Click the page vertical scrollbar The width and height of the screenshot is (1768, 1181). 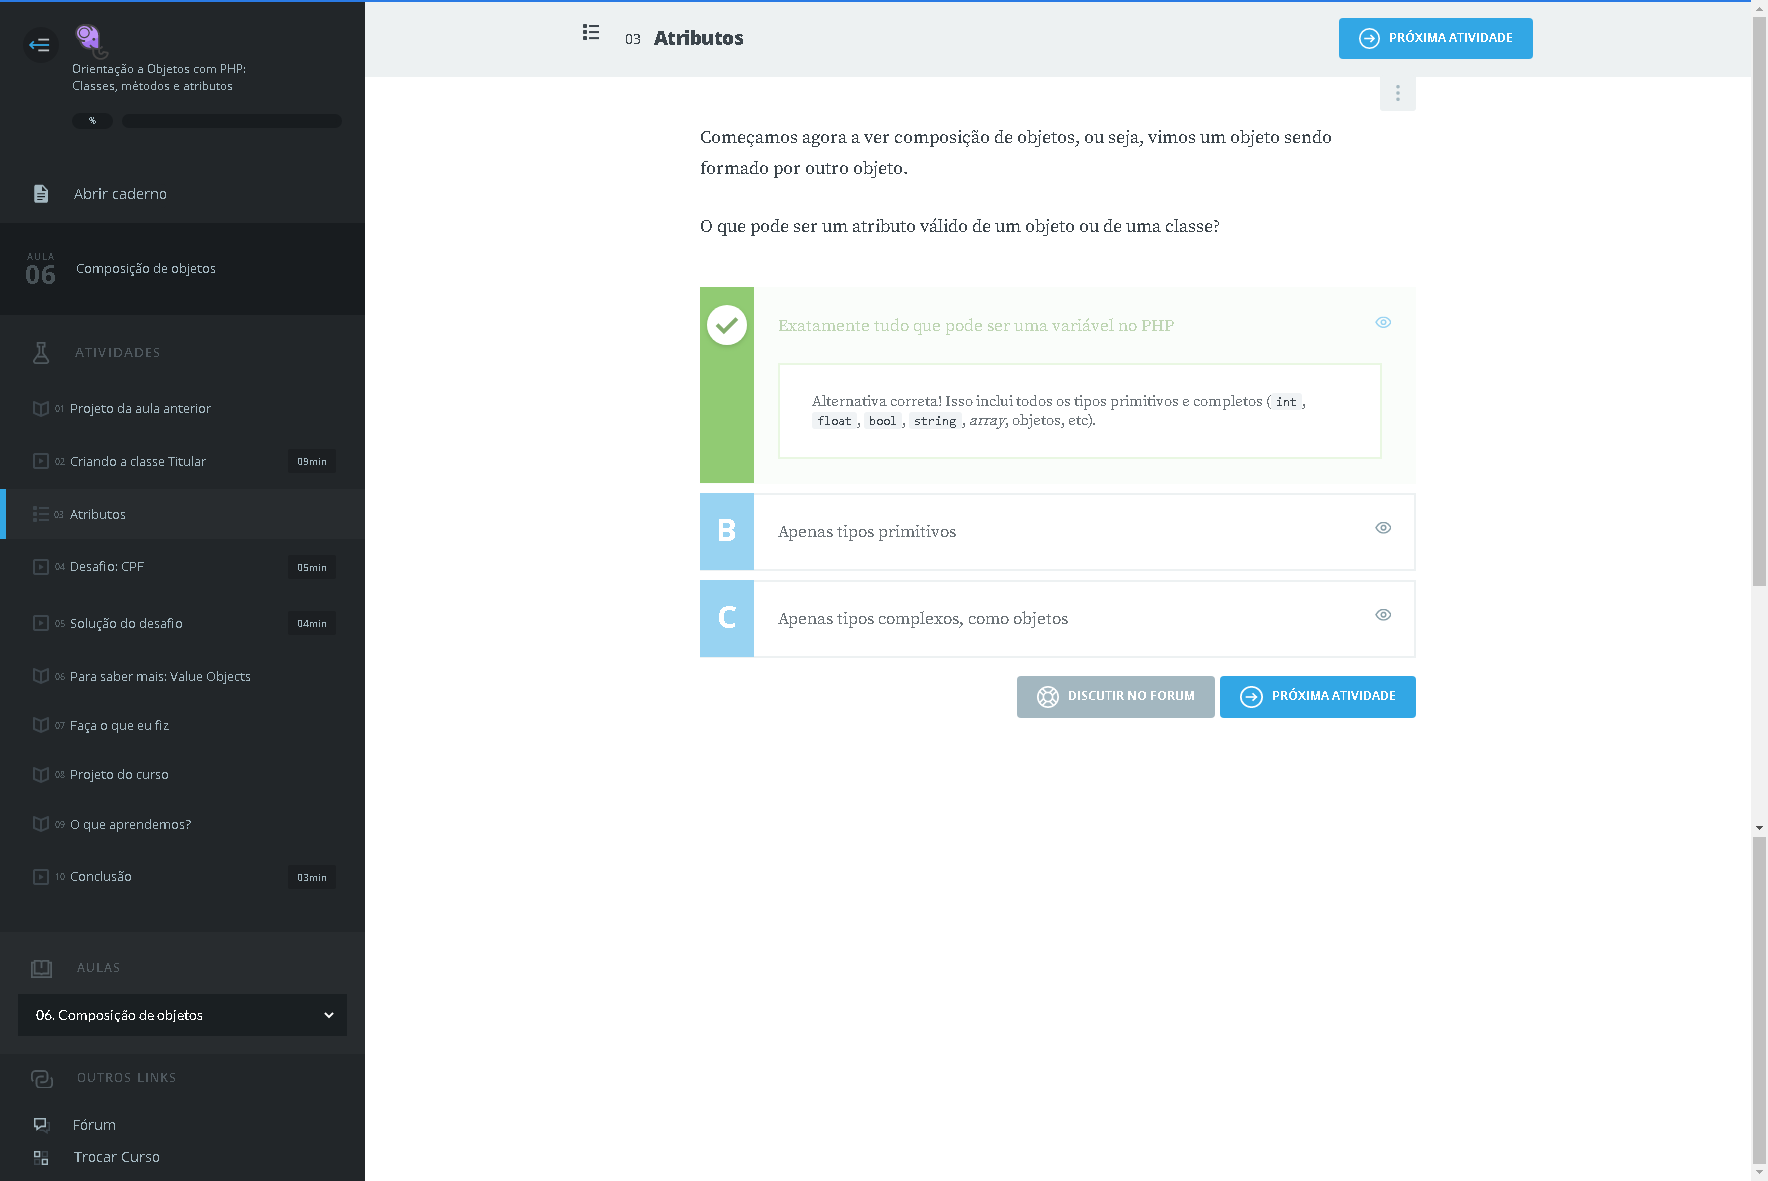click(x=1759, y=300)
